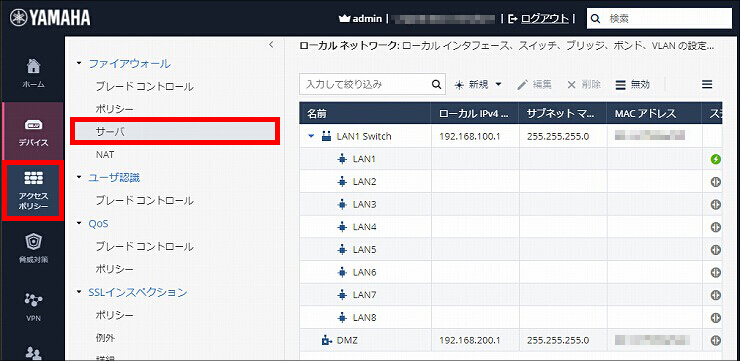The image size is (740, 361).
Task: Click the LAN5 port icon
Action: pos(343,250)
